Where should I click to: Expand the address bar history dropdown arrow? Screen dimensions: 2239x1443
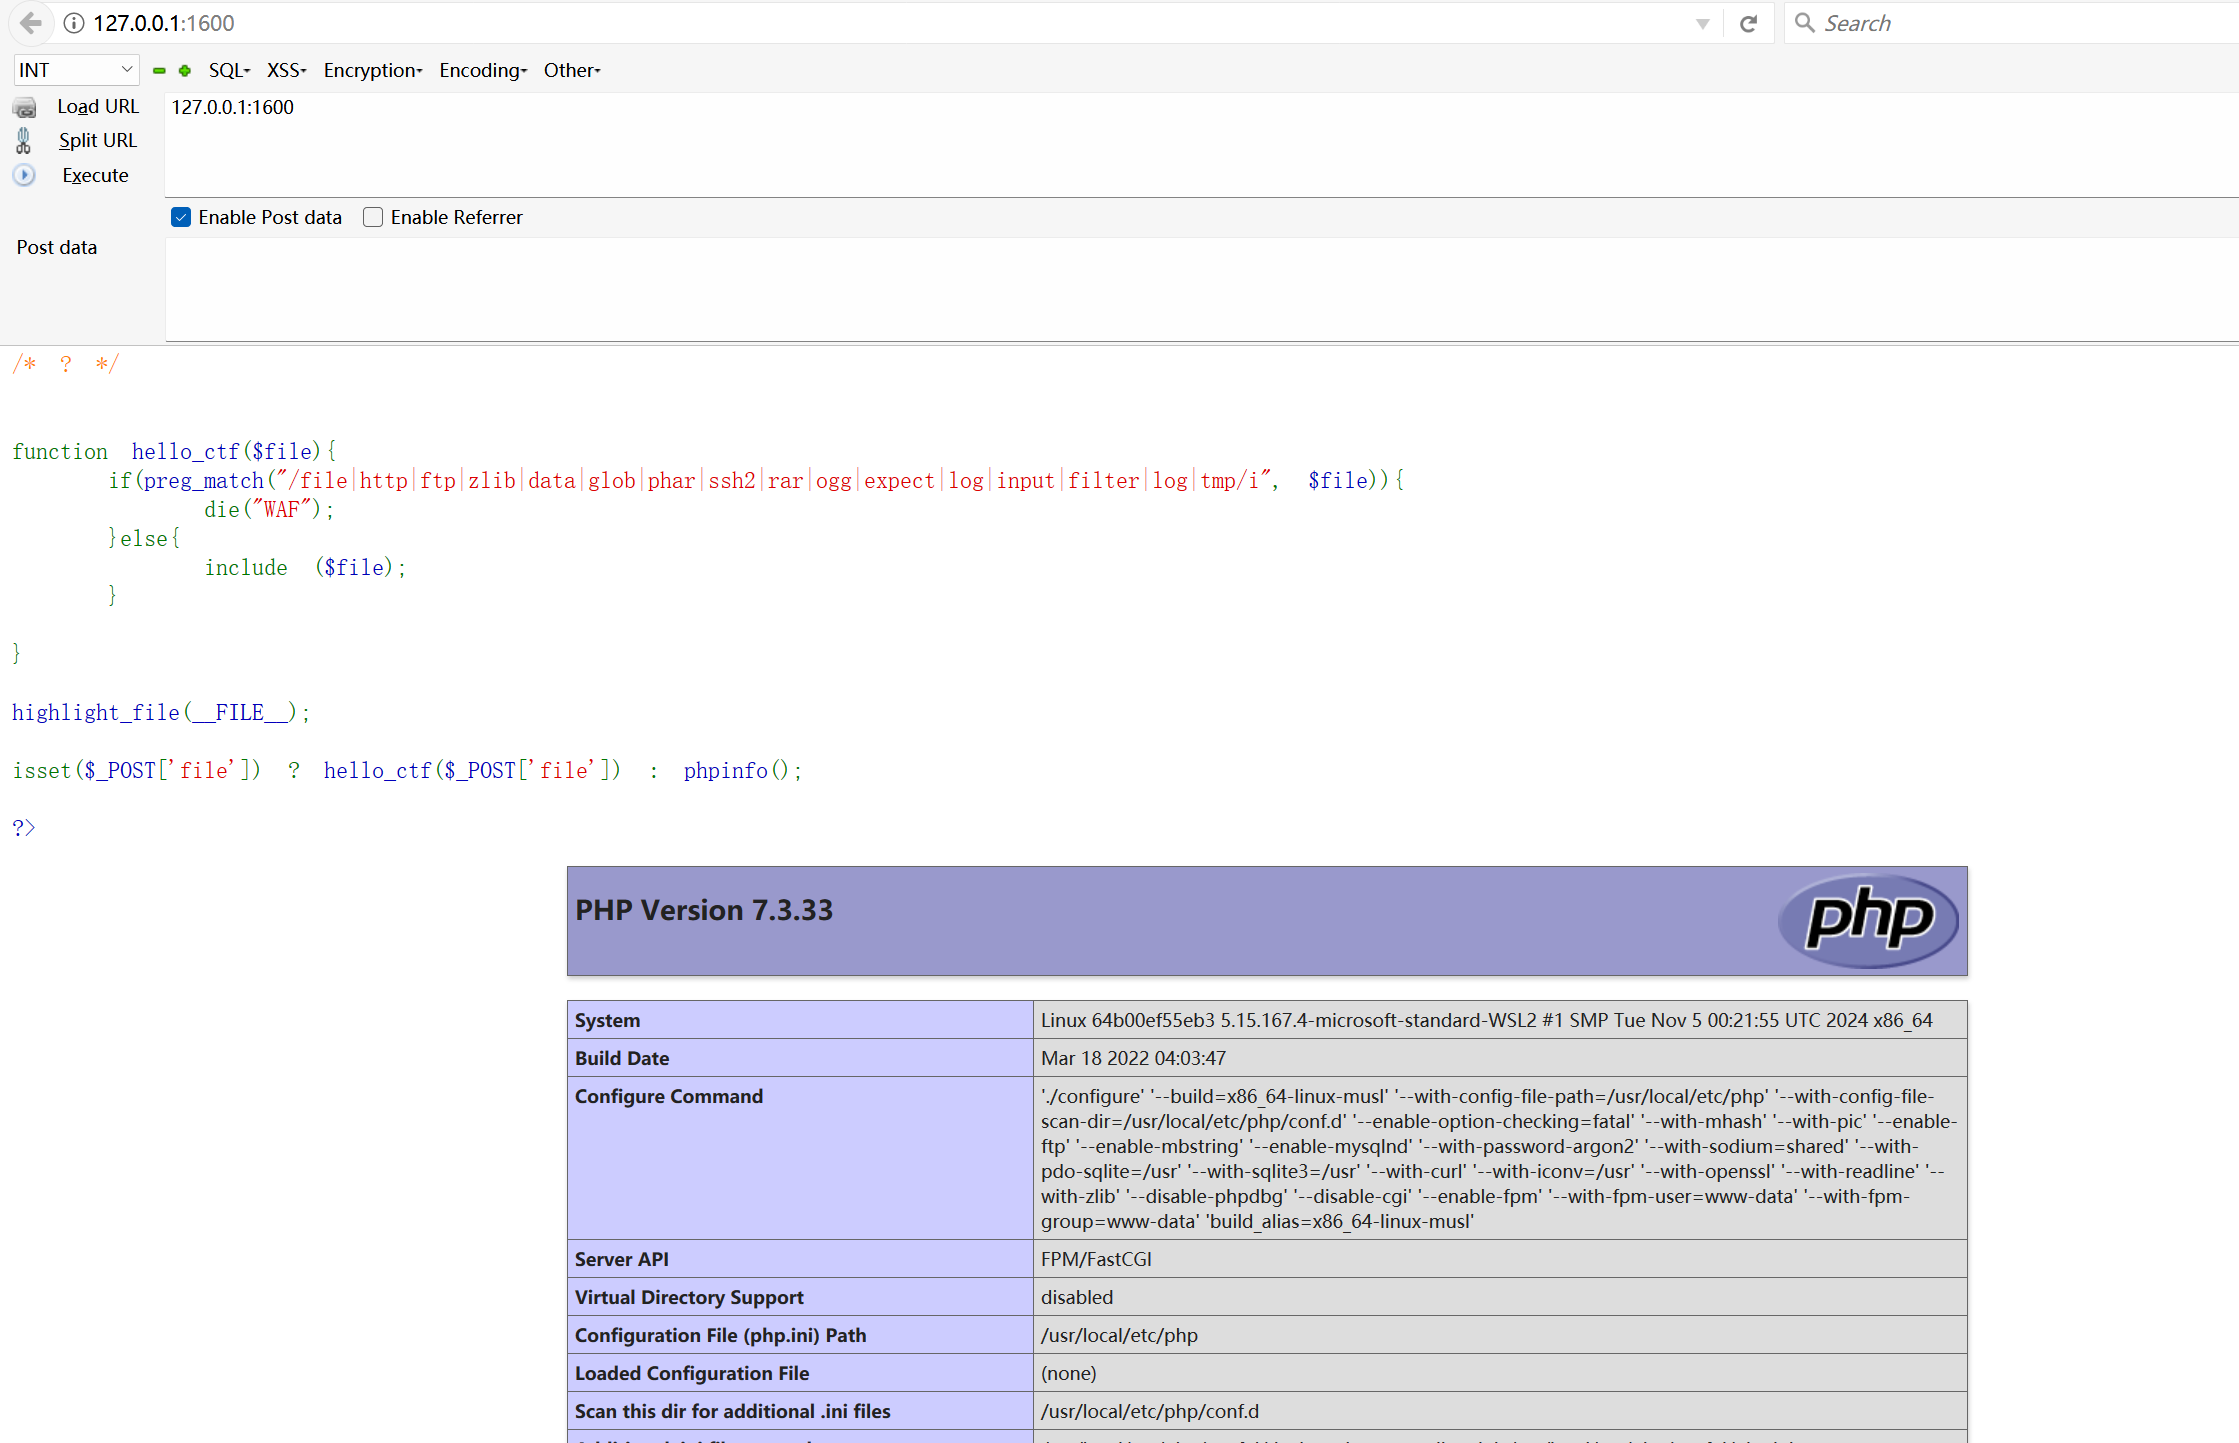tap(1702, 24)
